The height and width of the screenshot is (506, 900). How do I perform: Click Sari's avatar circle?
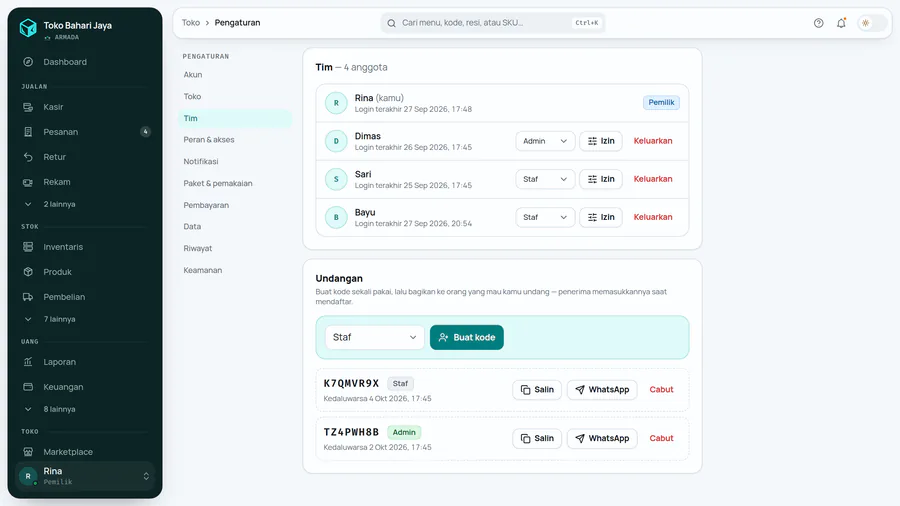point(336,179)
